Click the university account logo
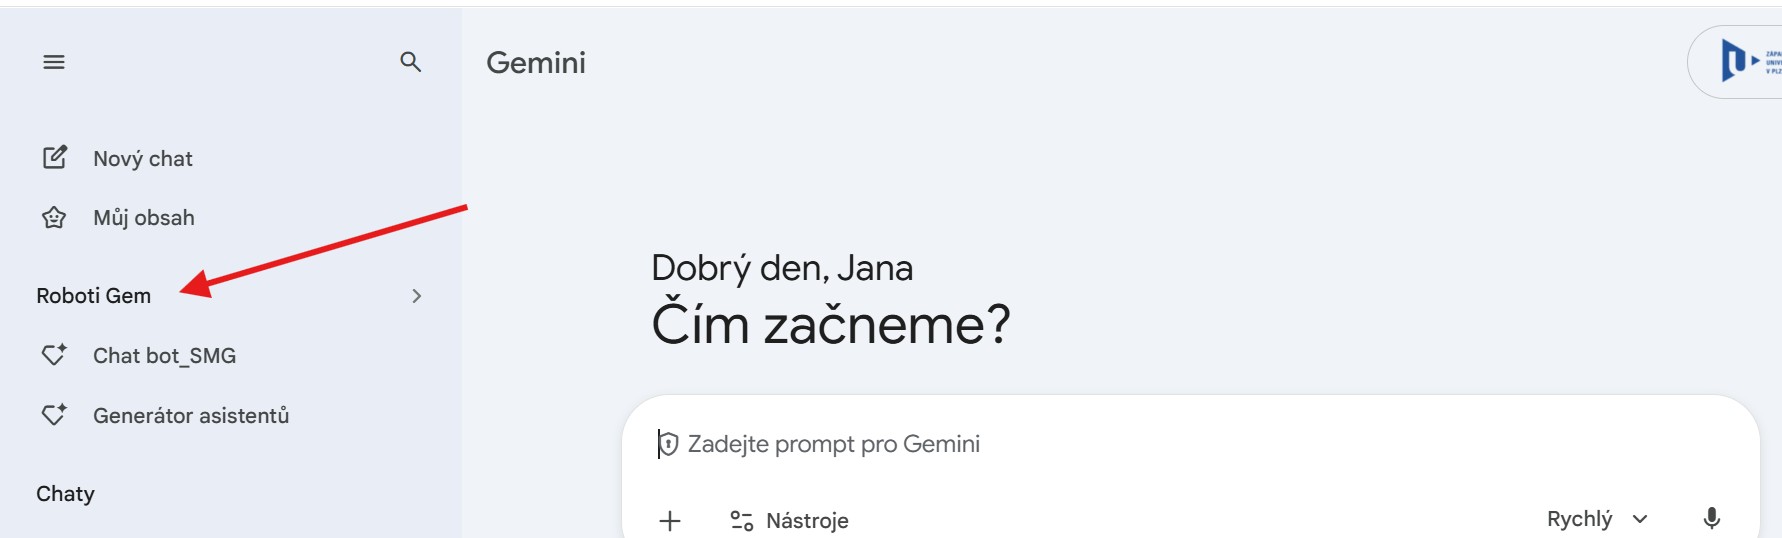This screenshot has width=1782, height=538. [x=1742, y=62]
